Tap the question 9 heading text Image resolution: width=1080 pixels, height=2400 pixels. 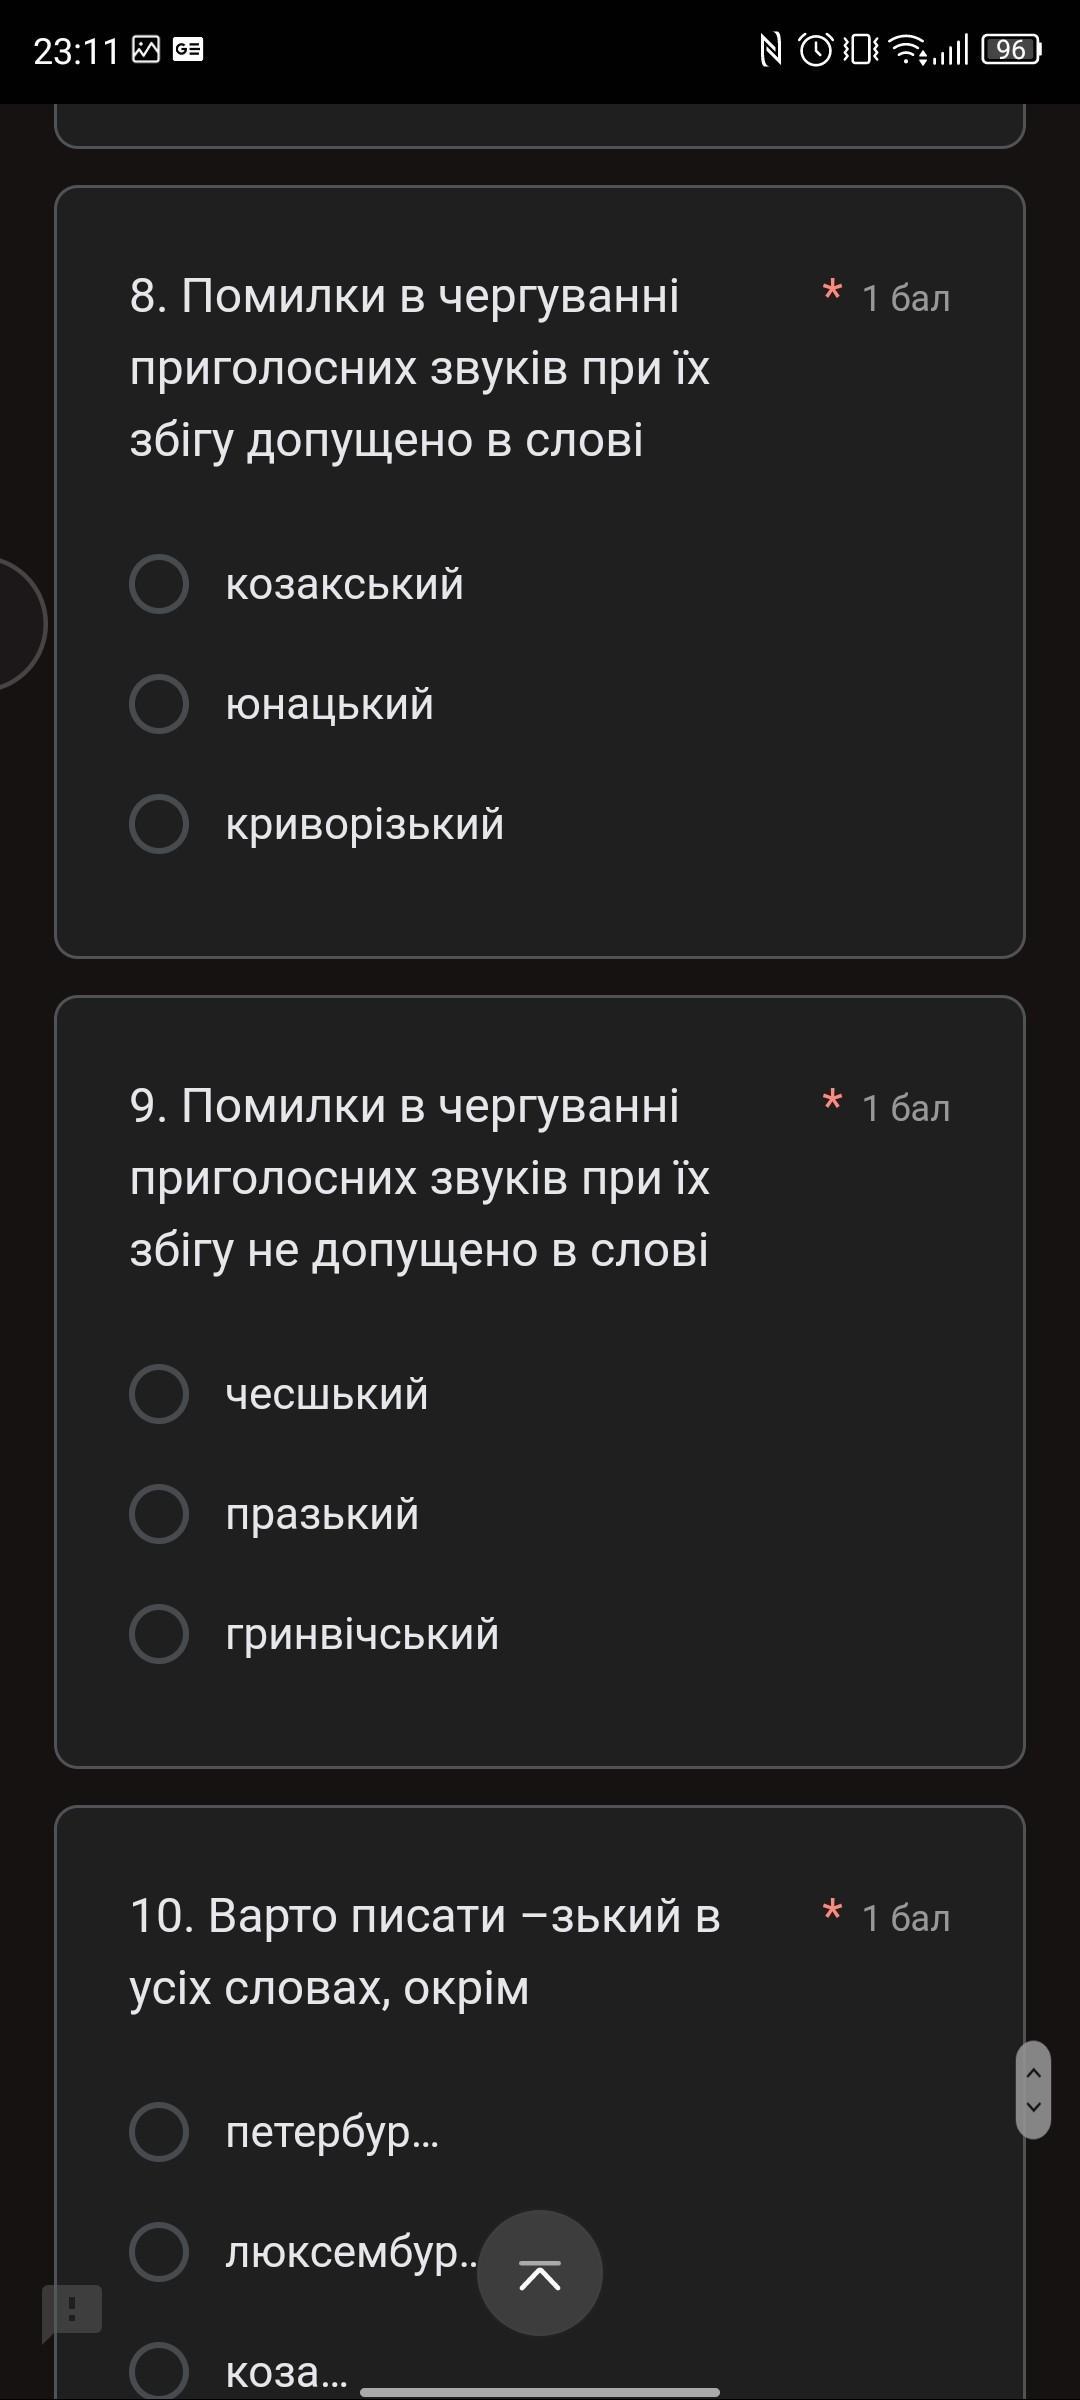(420, 1178)
